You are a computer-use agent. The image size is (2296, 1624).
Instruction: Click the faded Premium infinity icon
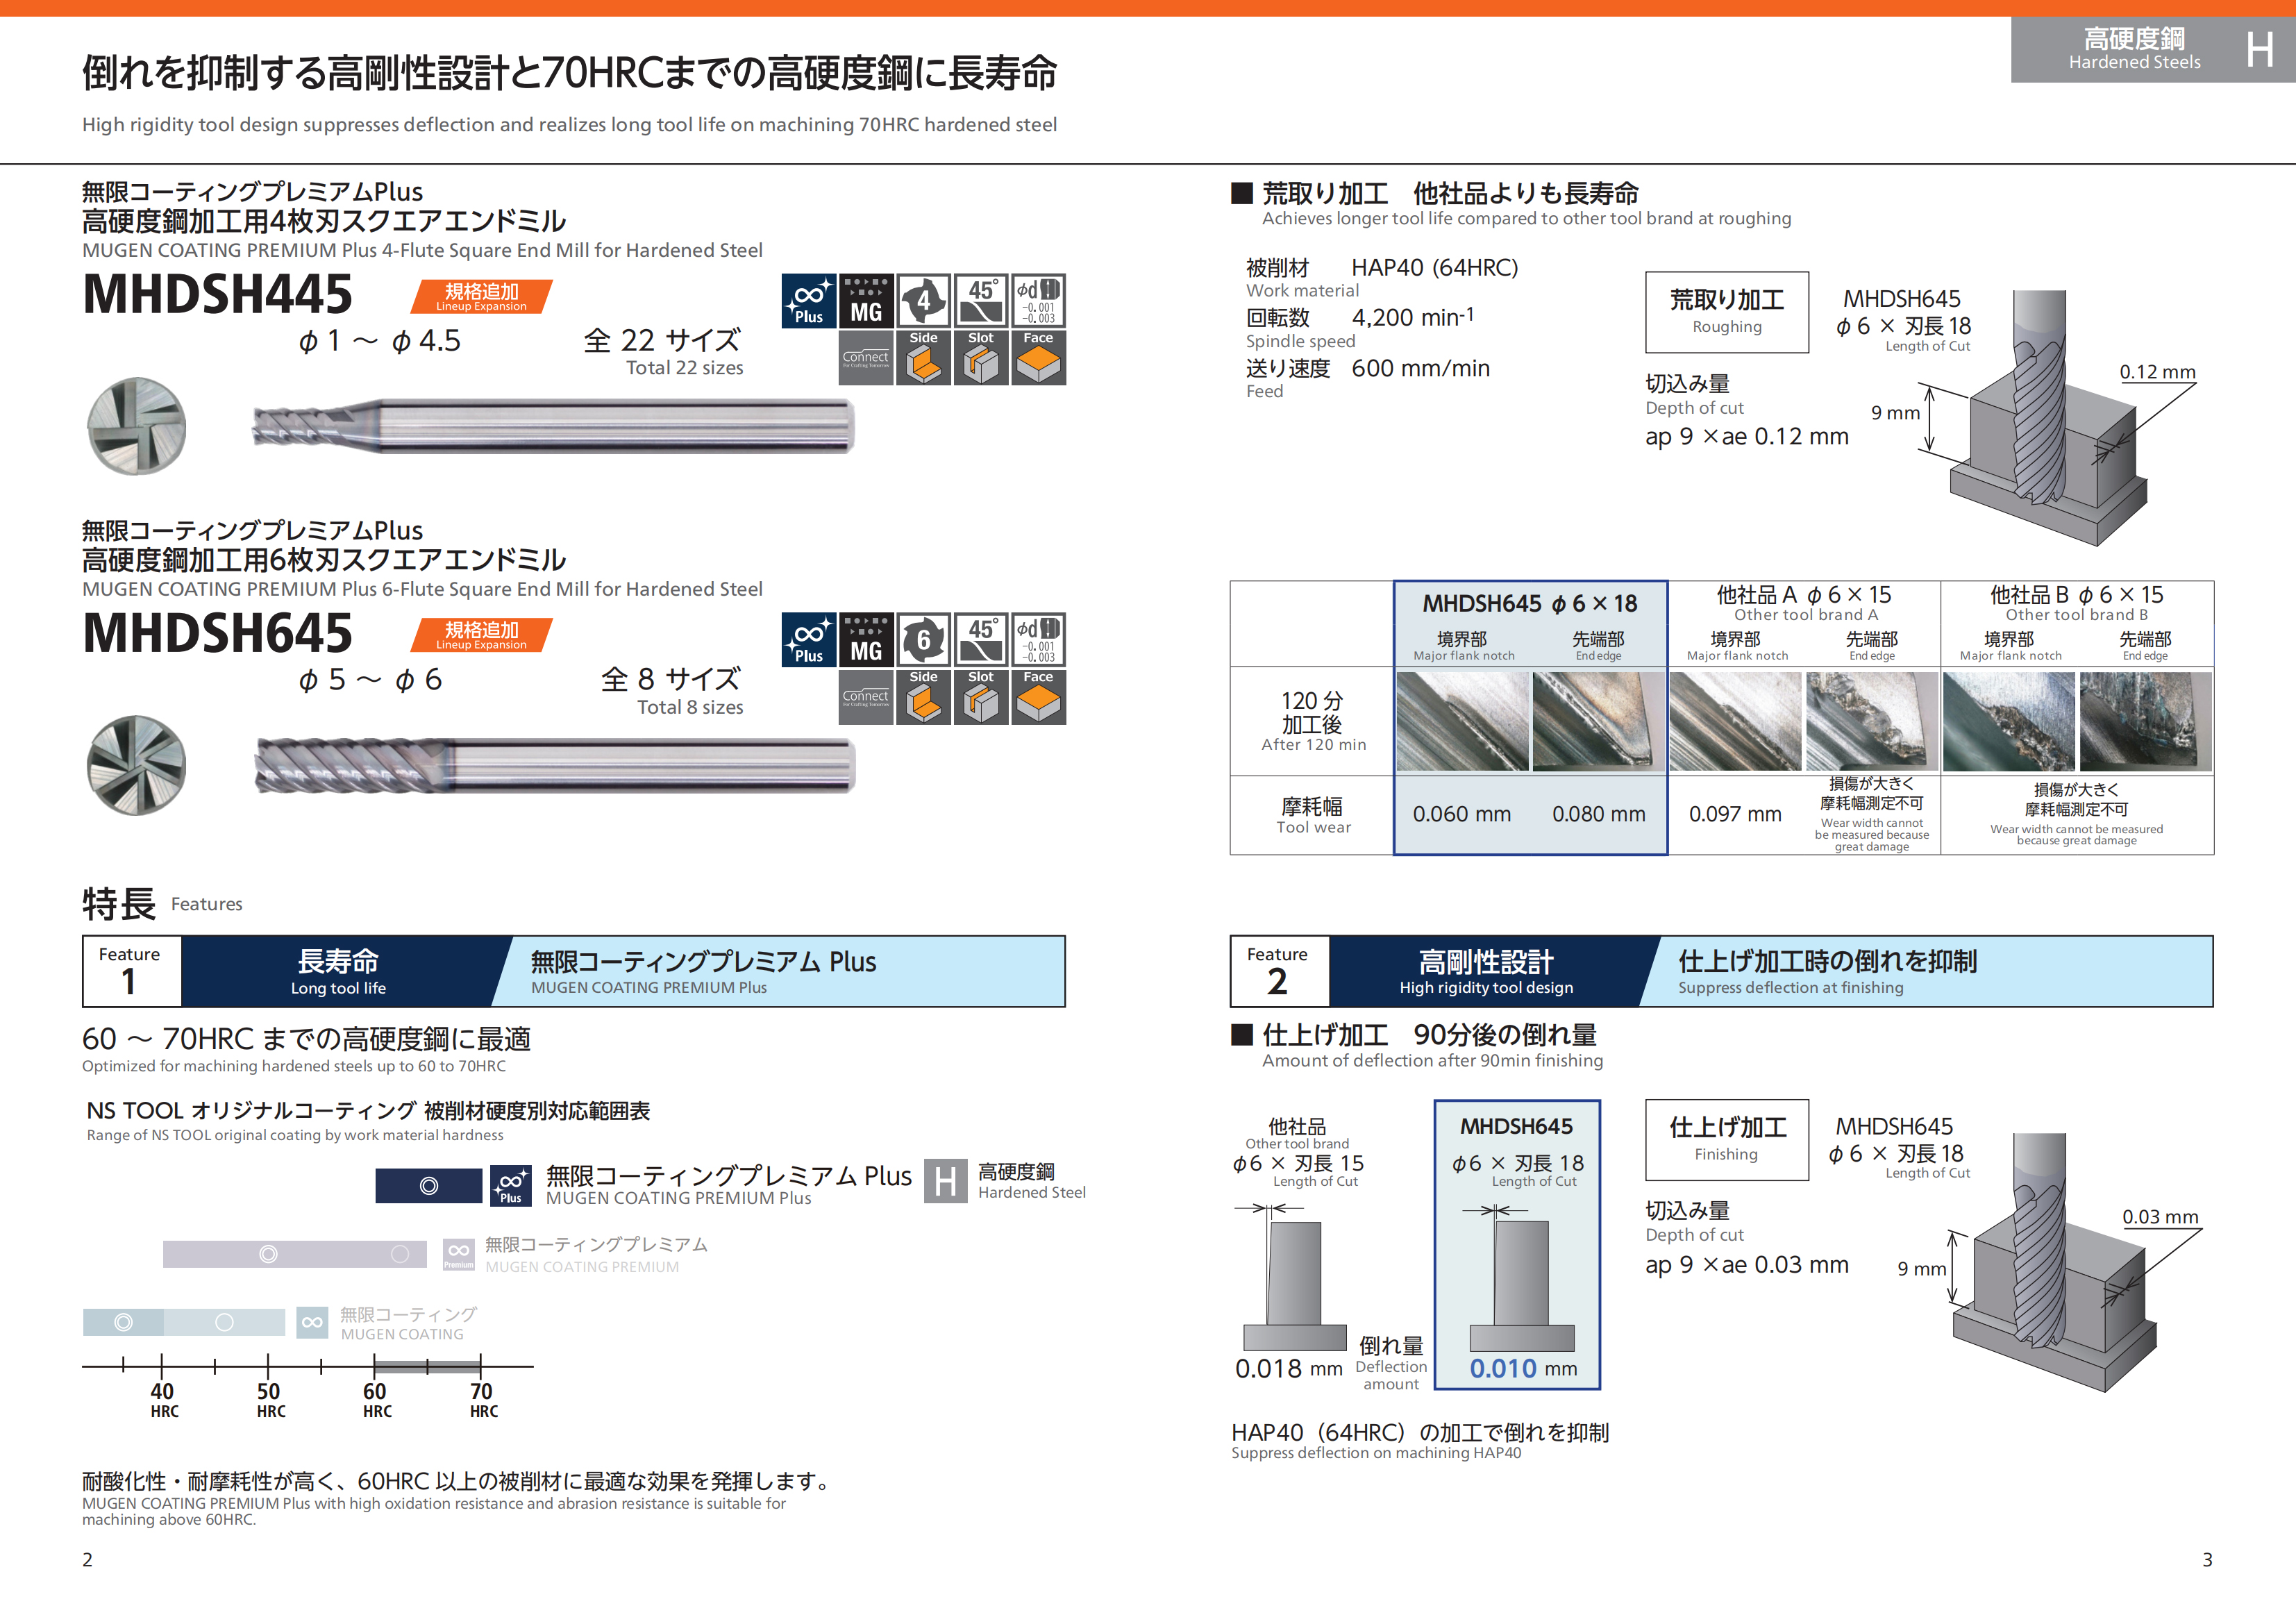tap(458, 1254)
